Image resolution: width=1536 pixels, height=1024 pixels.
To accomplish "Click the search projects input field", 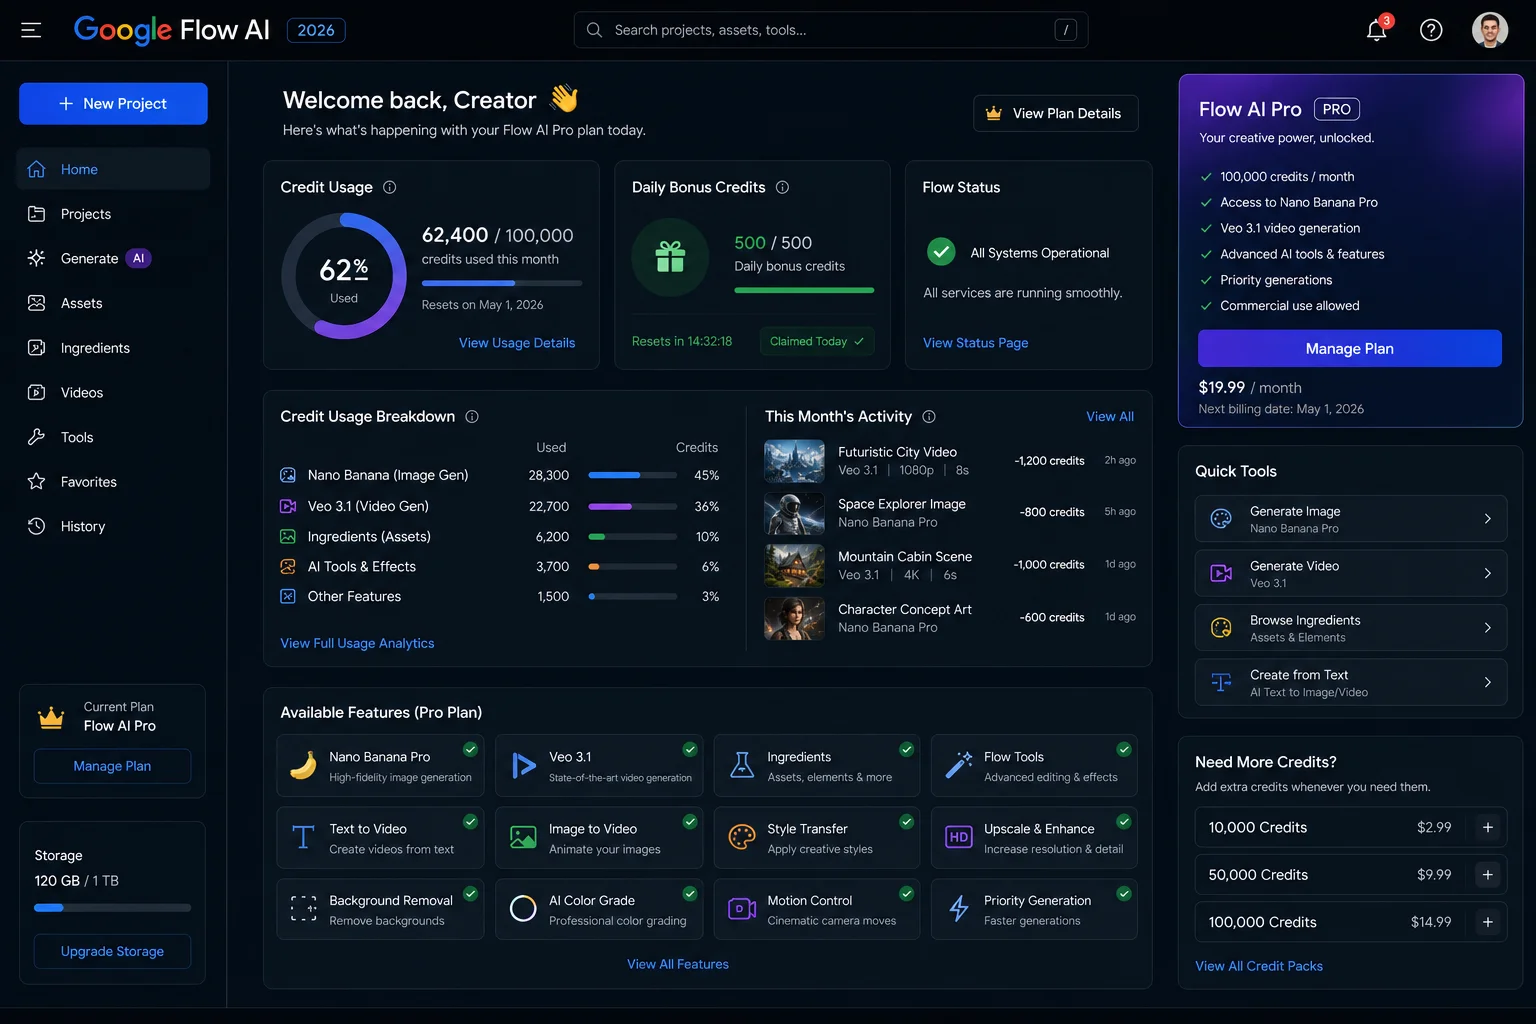I will (x=830, y=30).
